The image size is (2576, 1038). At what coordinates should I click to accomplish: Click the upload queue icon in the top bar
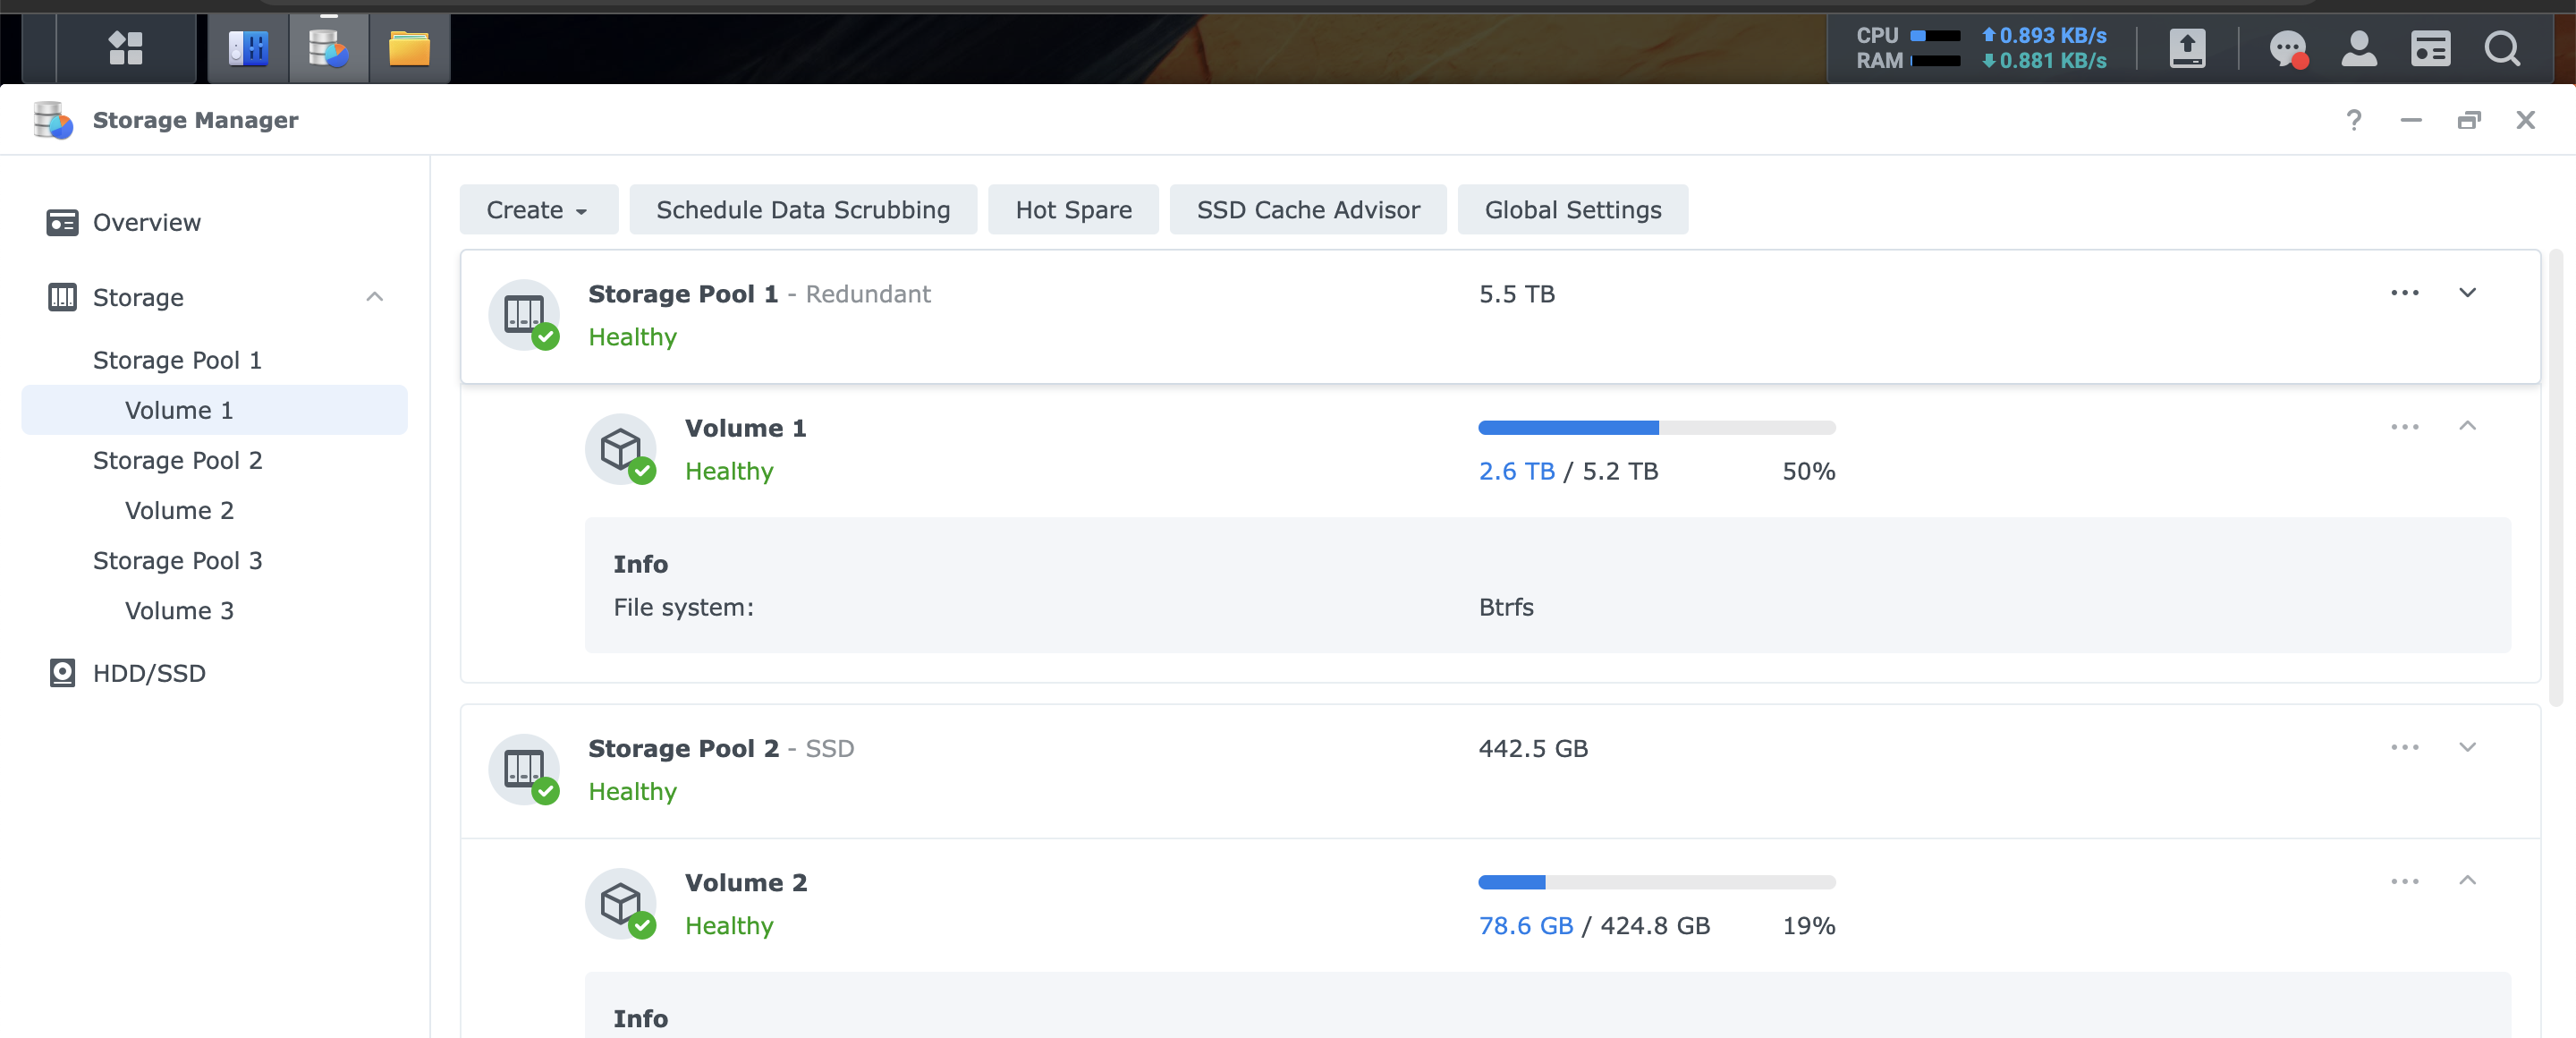pos(2187,47)
